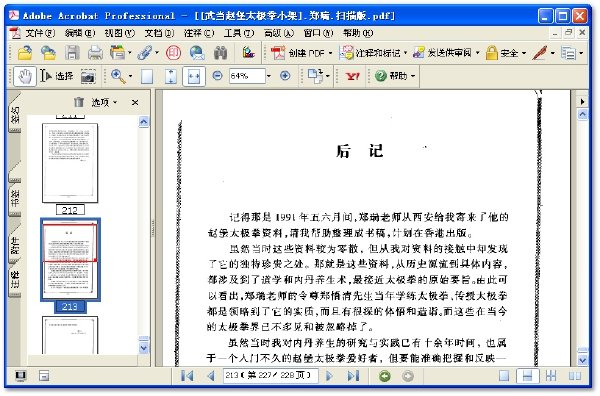Go to previous page button

click(210, 376)
